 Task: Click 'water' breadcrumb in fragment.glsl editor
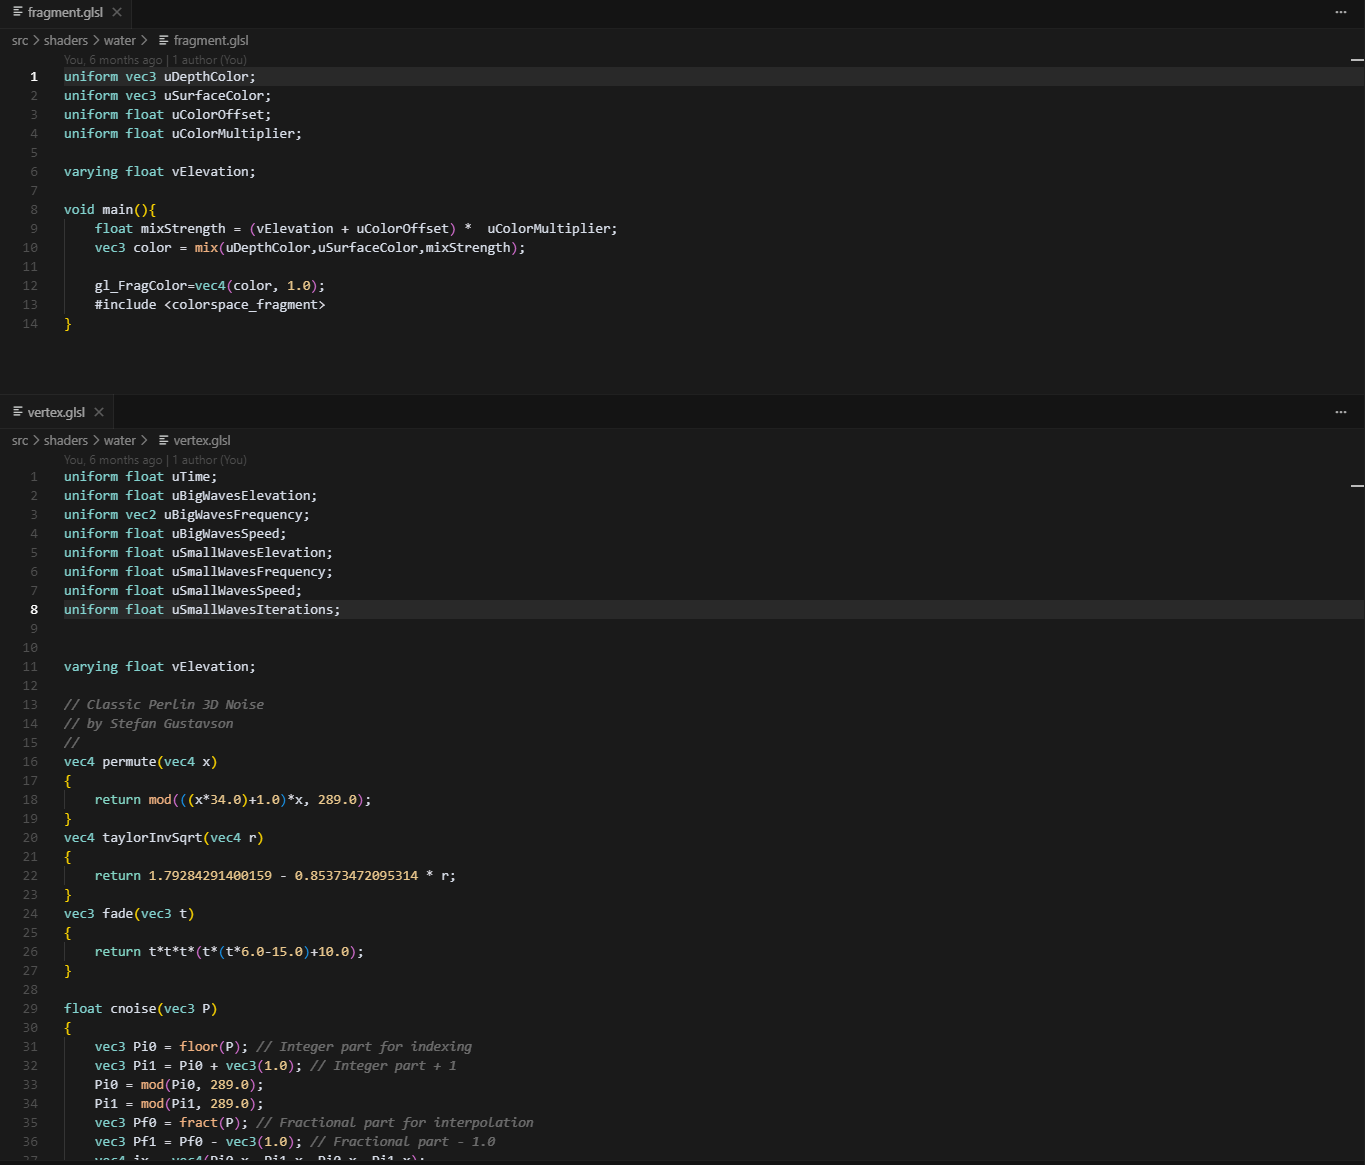(119, 41)
